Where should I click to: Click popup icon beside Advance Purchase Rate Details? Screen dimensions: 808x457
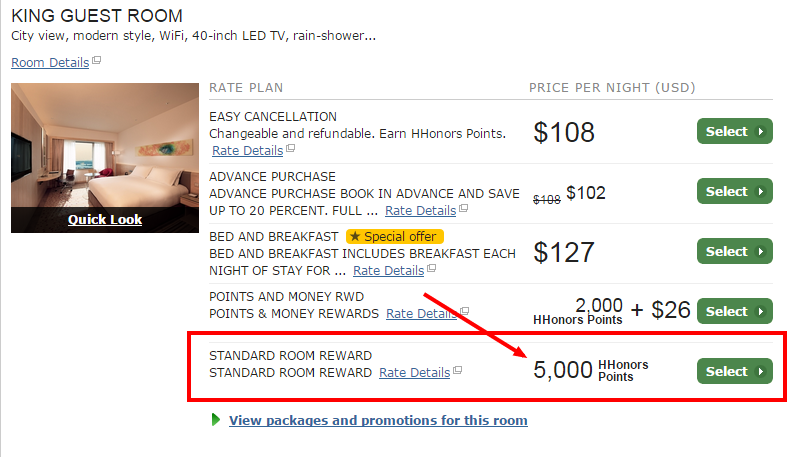pyautogui.click(x=464, y=209)
